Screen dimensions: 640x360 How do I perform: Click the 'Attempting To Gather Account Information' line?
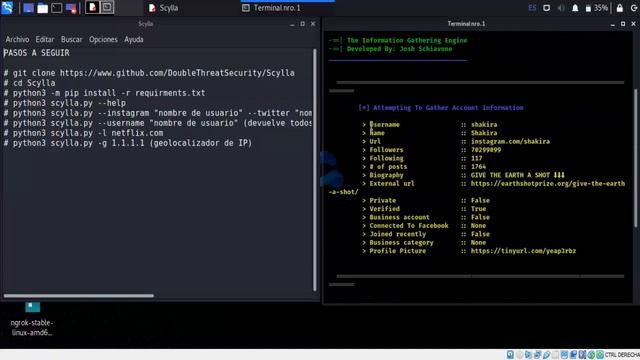441,108
